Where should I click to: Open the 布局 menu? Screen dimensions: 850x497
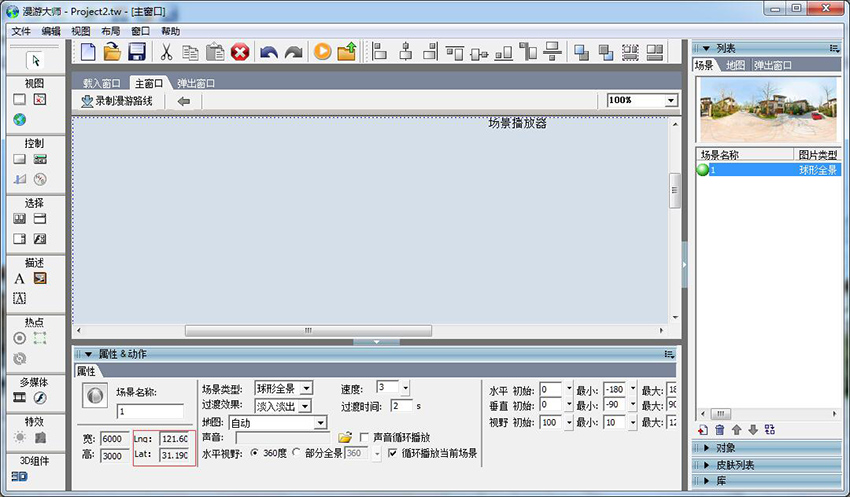coord(110,31)
